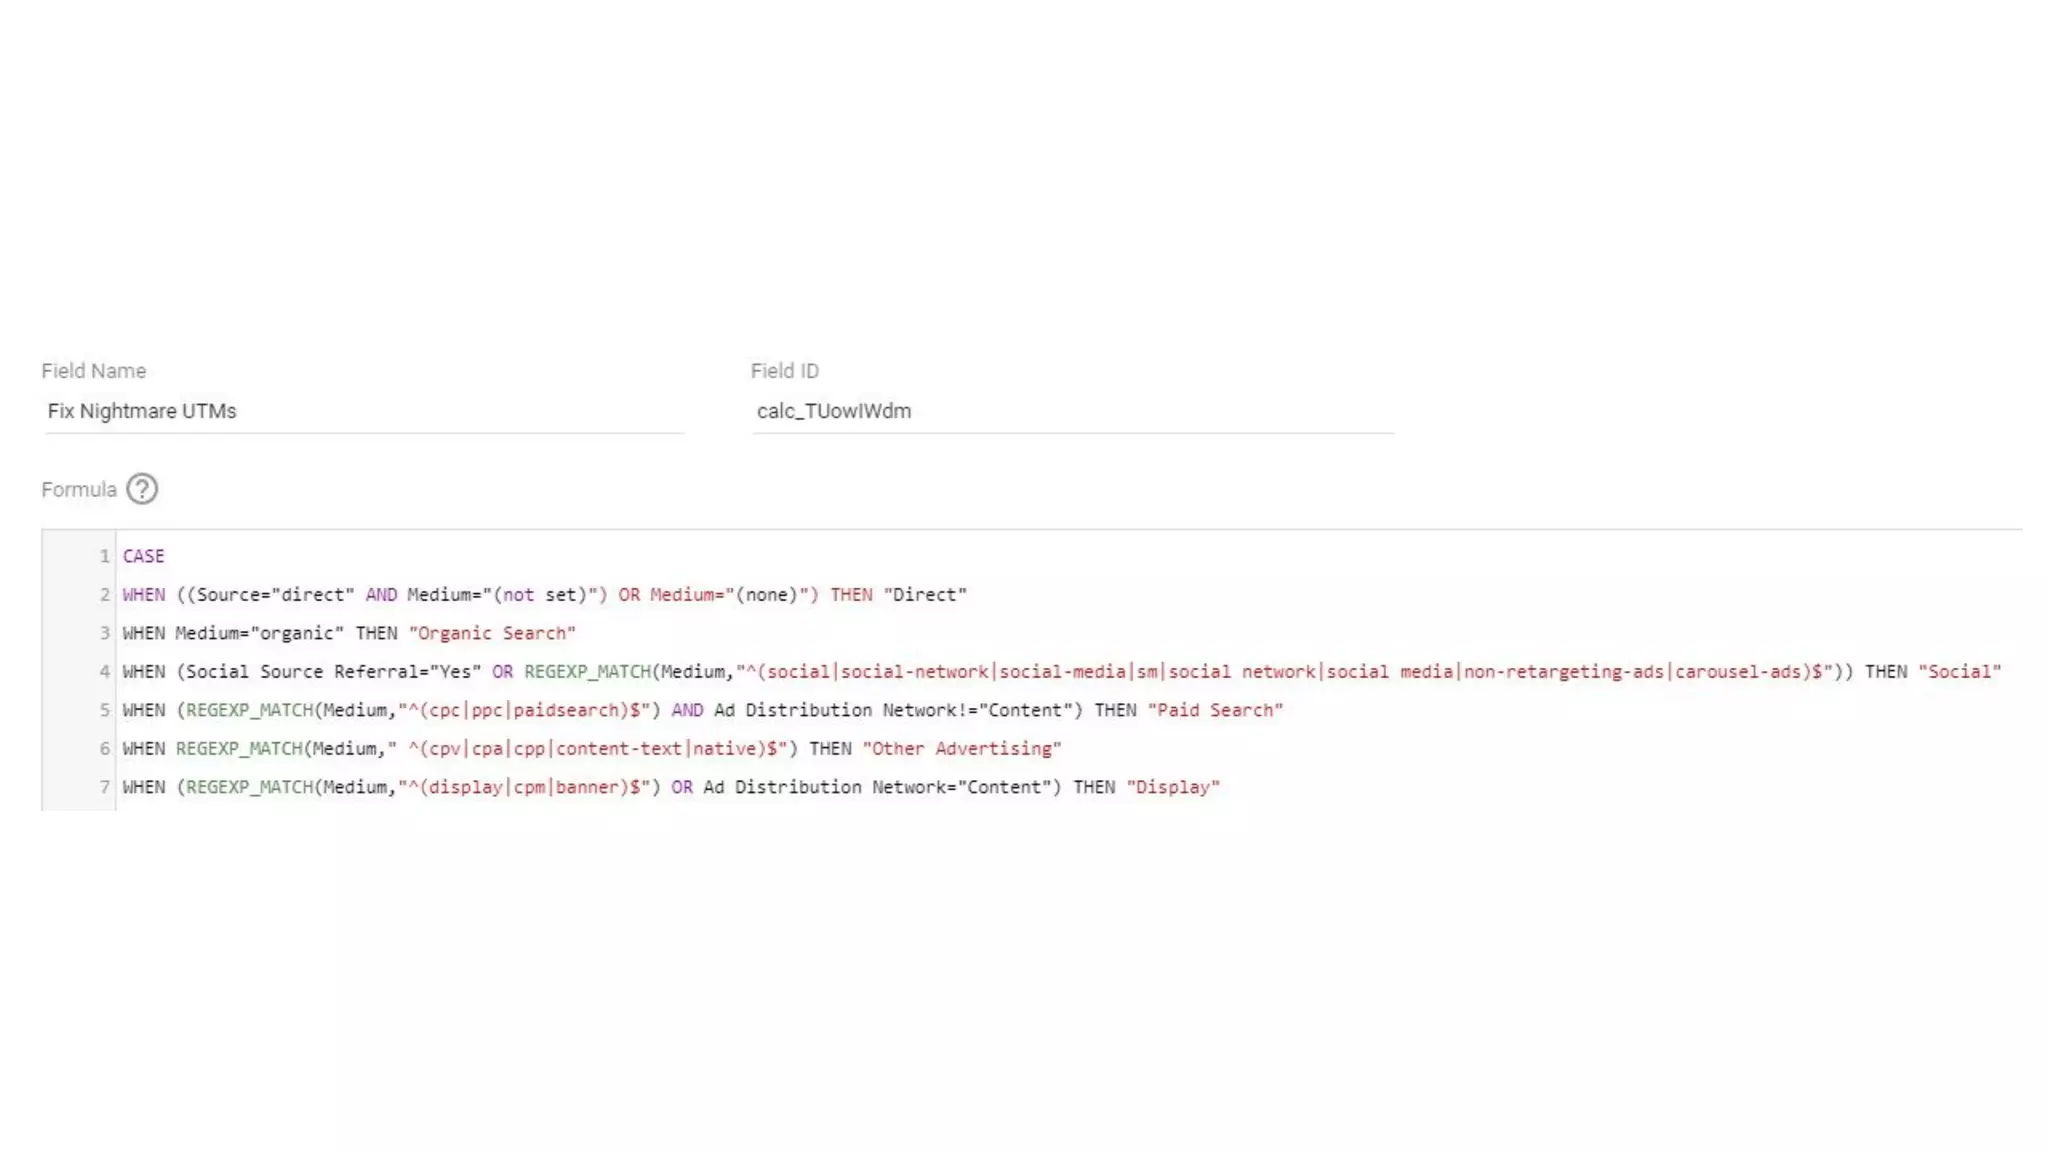Click the "Direct" string in the formula
Viewport: 2048px width, 1152px height.
point(924,595)
